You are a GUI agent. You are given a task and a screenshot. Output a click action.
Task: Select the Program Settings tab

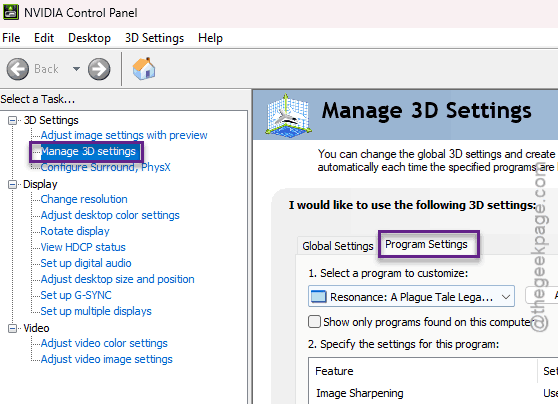pos(426,245)
